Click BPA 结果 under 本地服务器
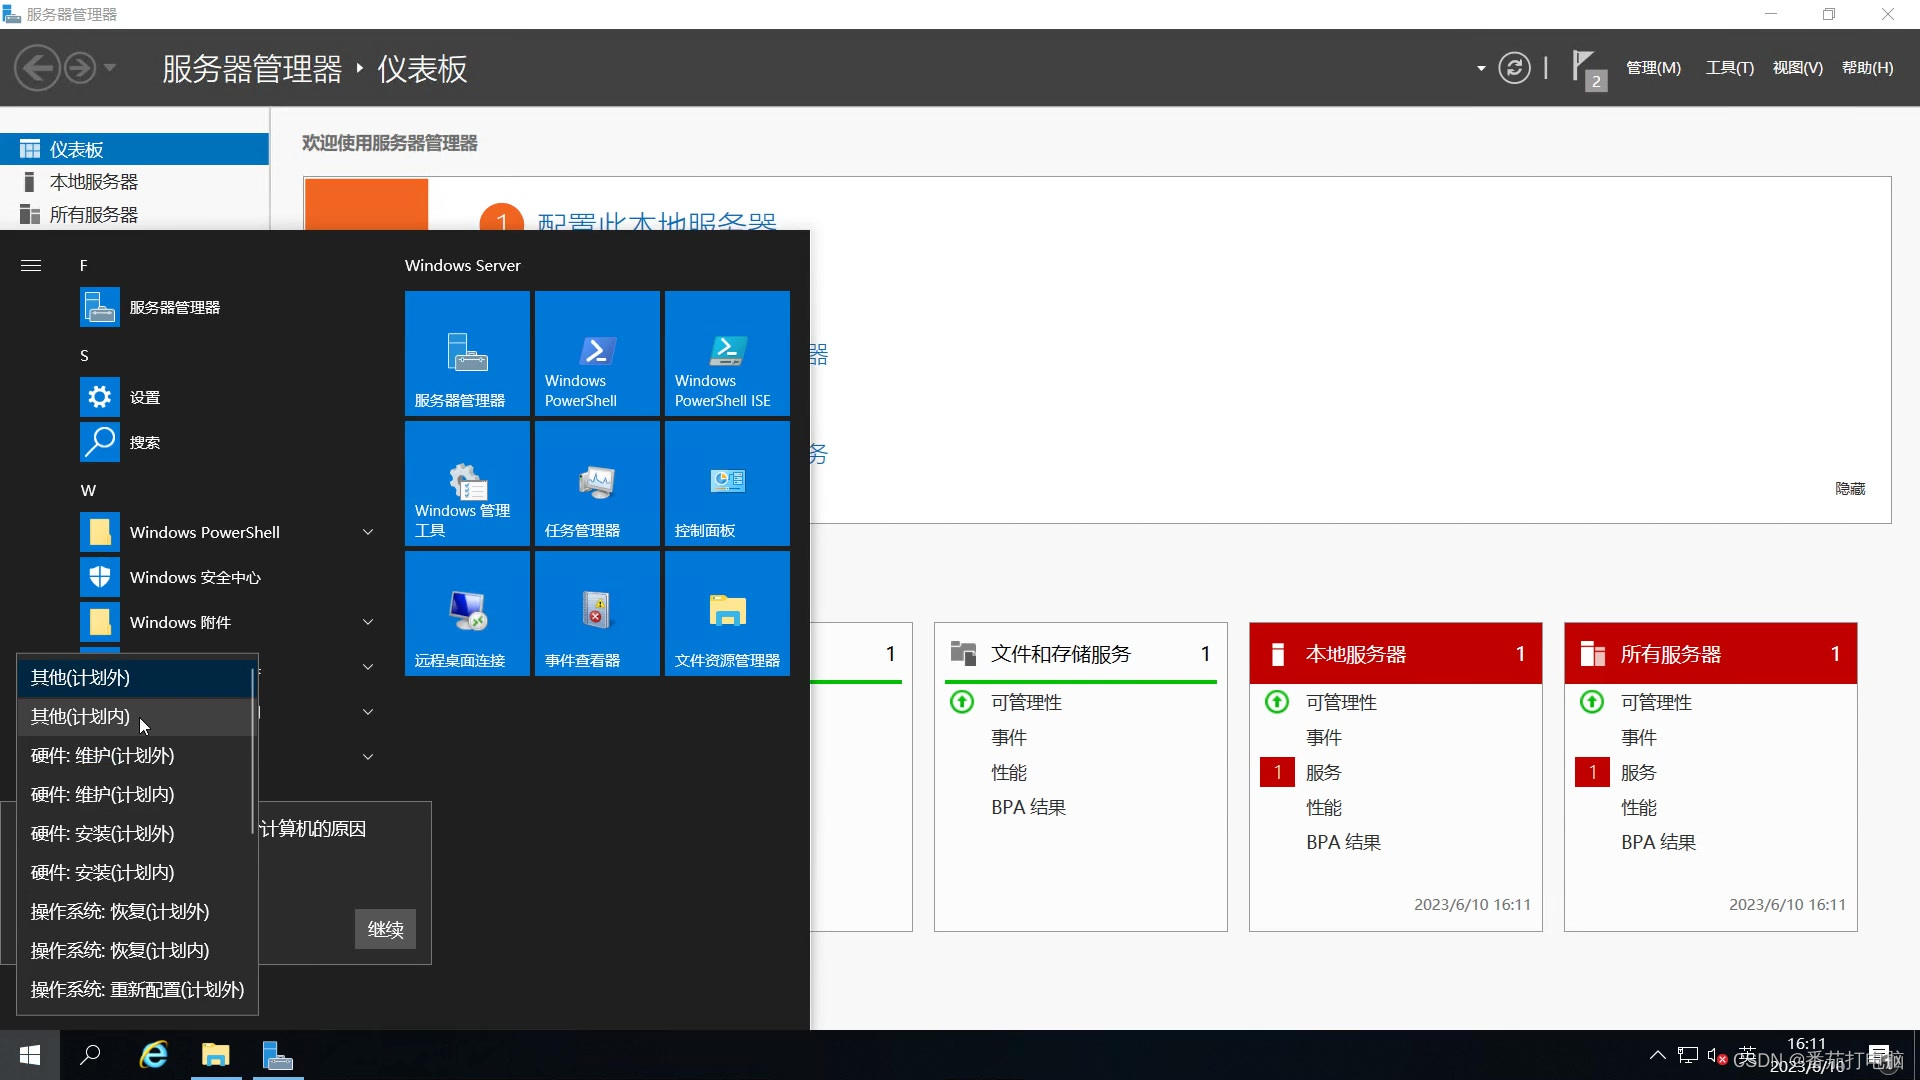This screenshot has width=1920, height=1080. pos(1343,842)
